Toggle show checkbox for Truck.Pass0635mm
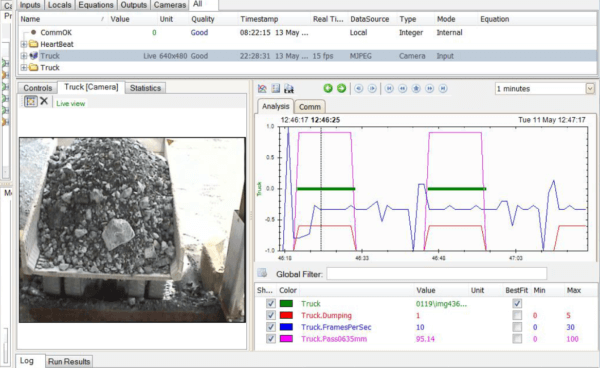The height and width of the screenshot is (368, 600). click(271, 339)
